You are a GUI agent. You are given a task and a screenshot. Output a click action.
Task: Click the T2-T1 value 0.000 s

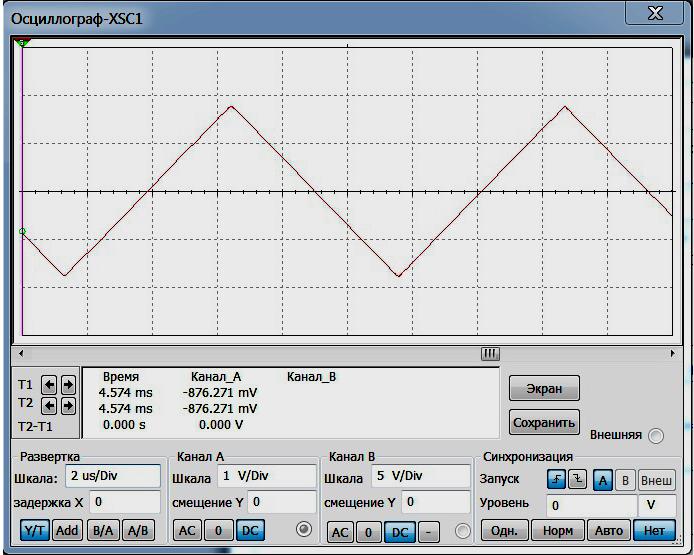(x=124, y=425)
